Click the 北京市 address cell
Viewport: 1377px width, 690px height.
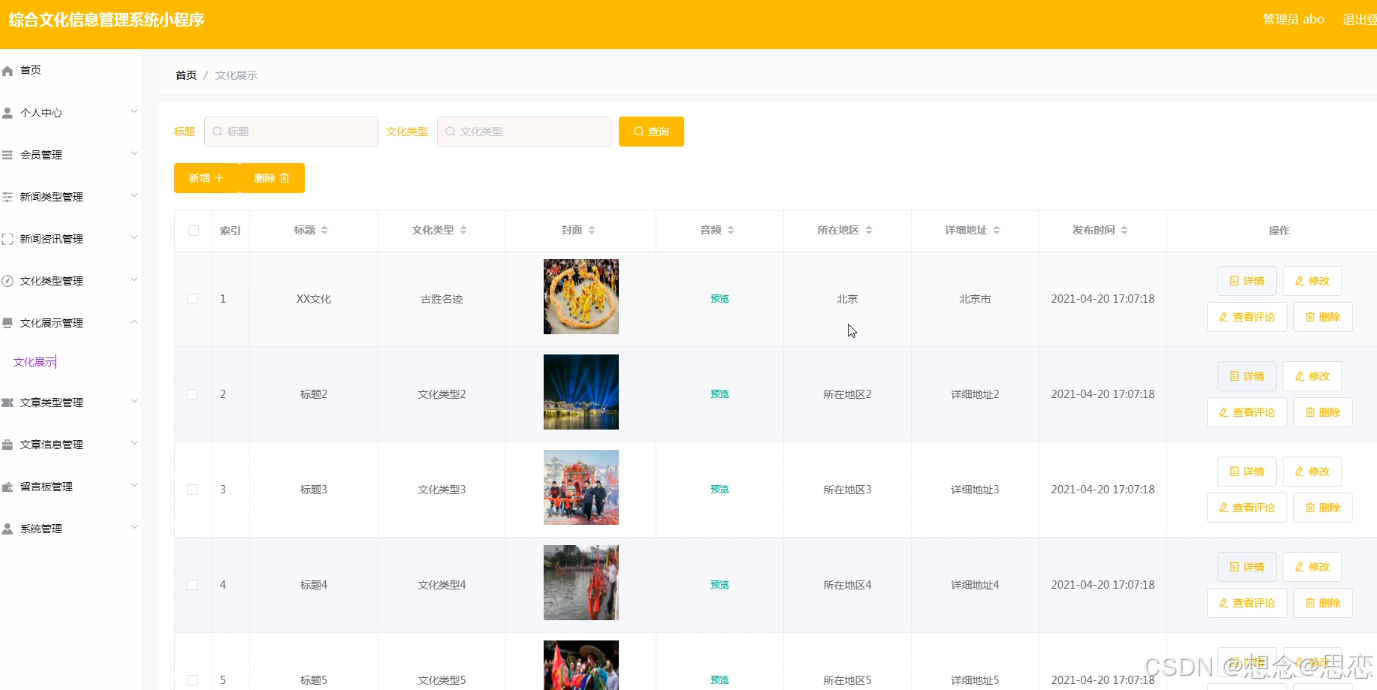[975, 299]
